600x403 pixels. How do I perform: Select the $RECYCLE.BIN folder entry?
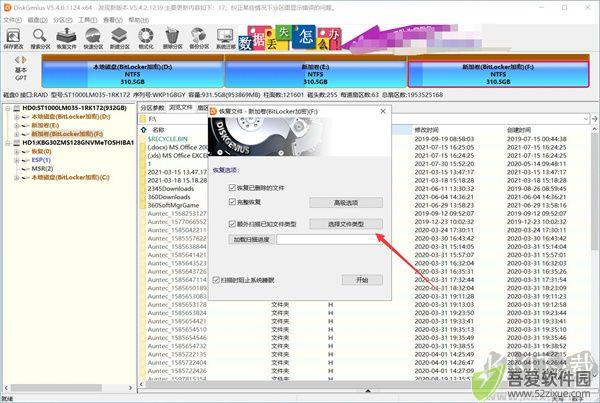tap(168, 139)
